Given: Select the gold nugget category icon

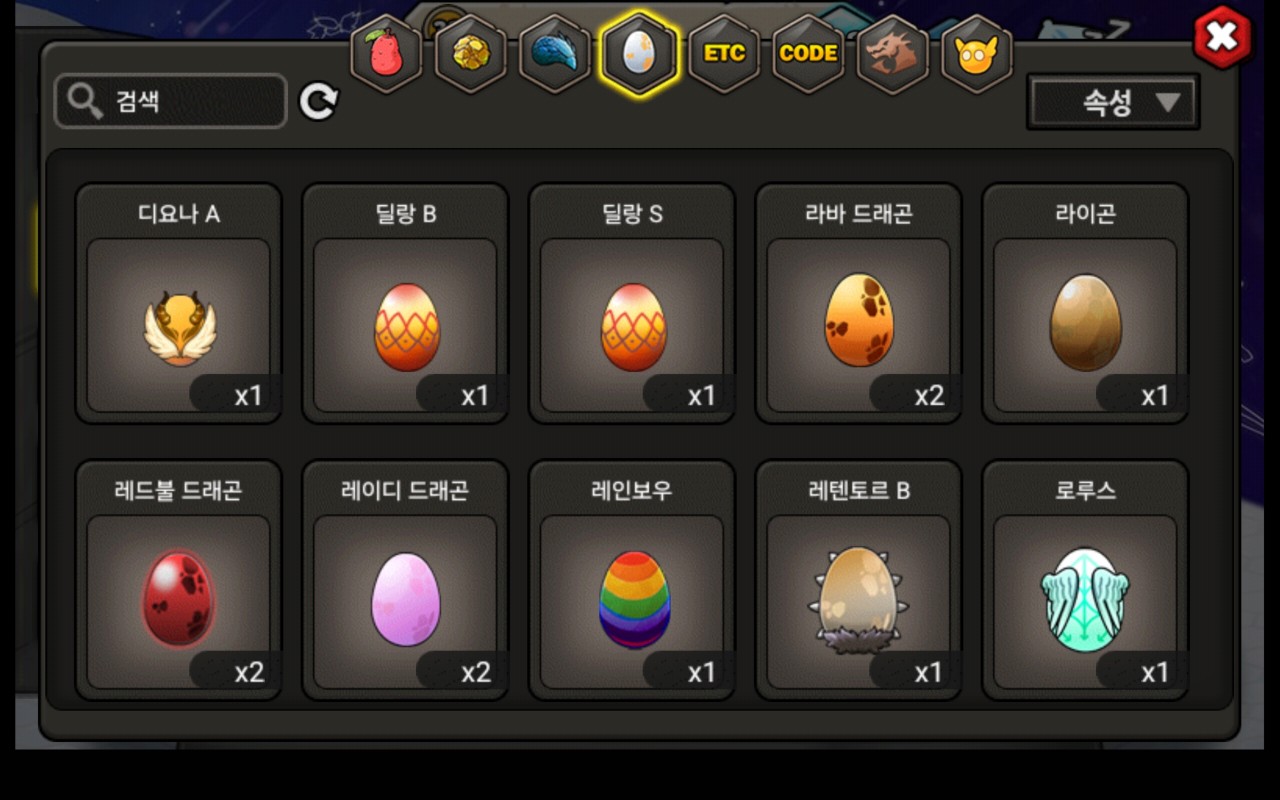Looking at the screenshot, I should pyautogui.click(x=470, y=54).
